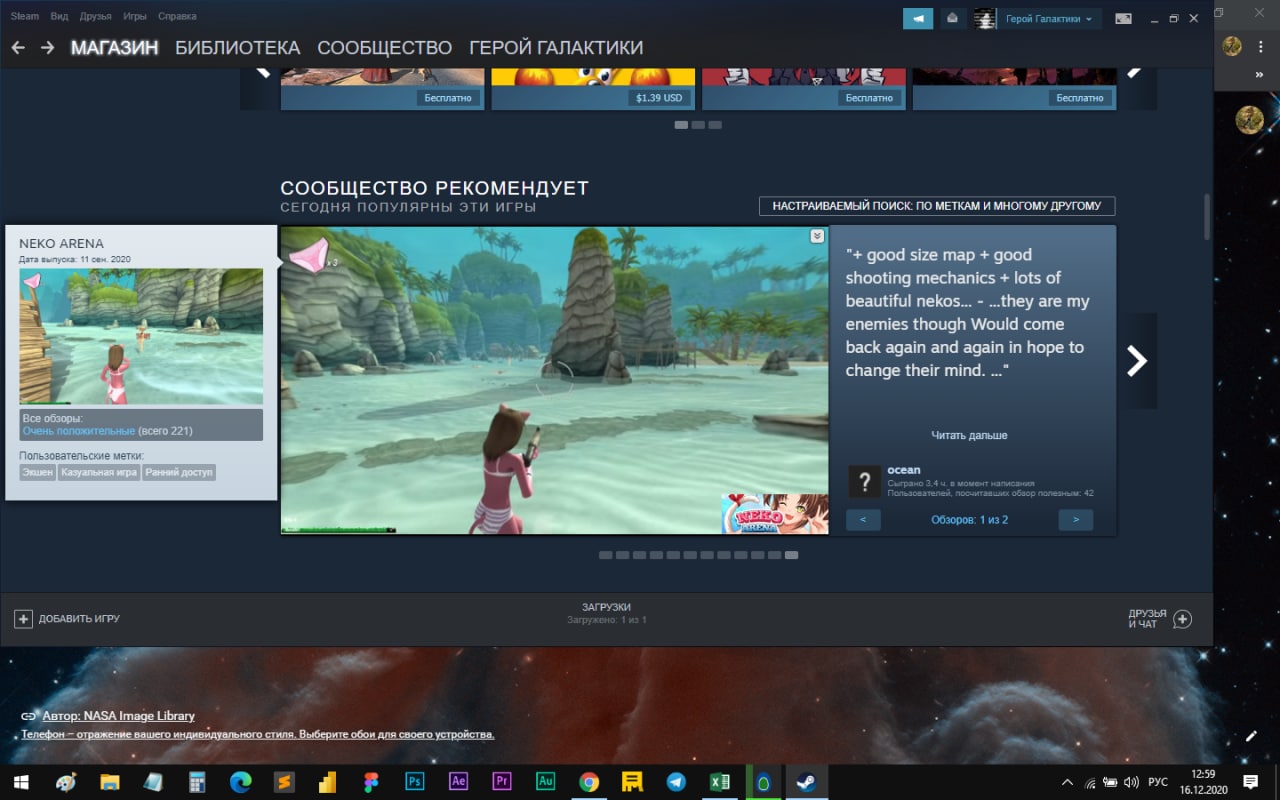Click Настраиваемый поиск: по меткам button

click(937, 206)
